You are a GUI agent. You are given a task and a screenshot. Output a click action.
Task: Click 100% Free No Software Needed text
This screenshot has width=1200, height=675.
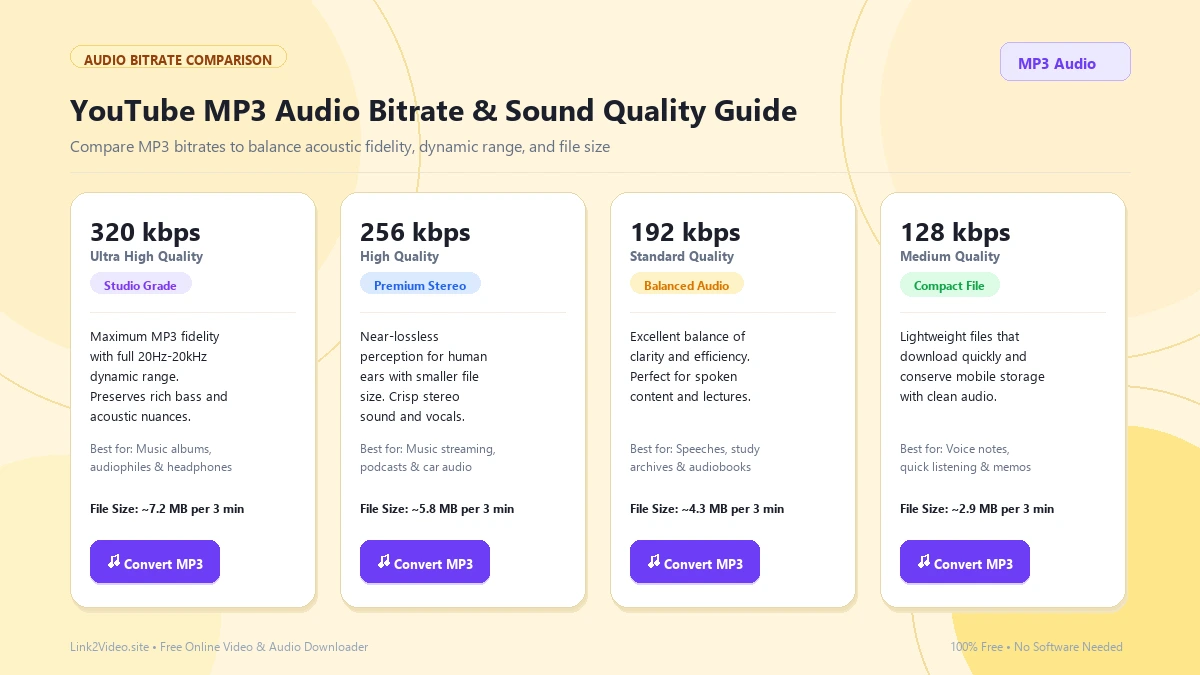(1036, 647)
